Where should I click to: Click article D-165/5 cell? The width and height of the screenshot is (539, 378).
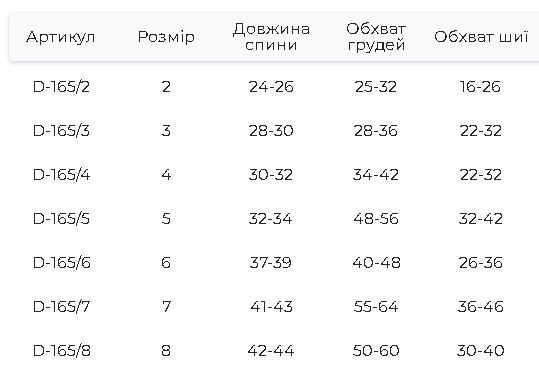point(61,219)
